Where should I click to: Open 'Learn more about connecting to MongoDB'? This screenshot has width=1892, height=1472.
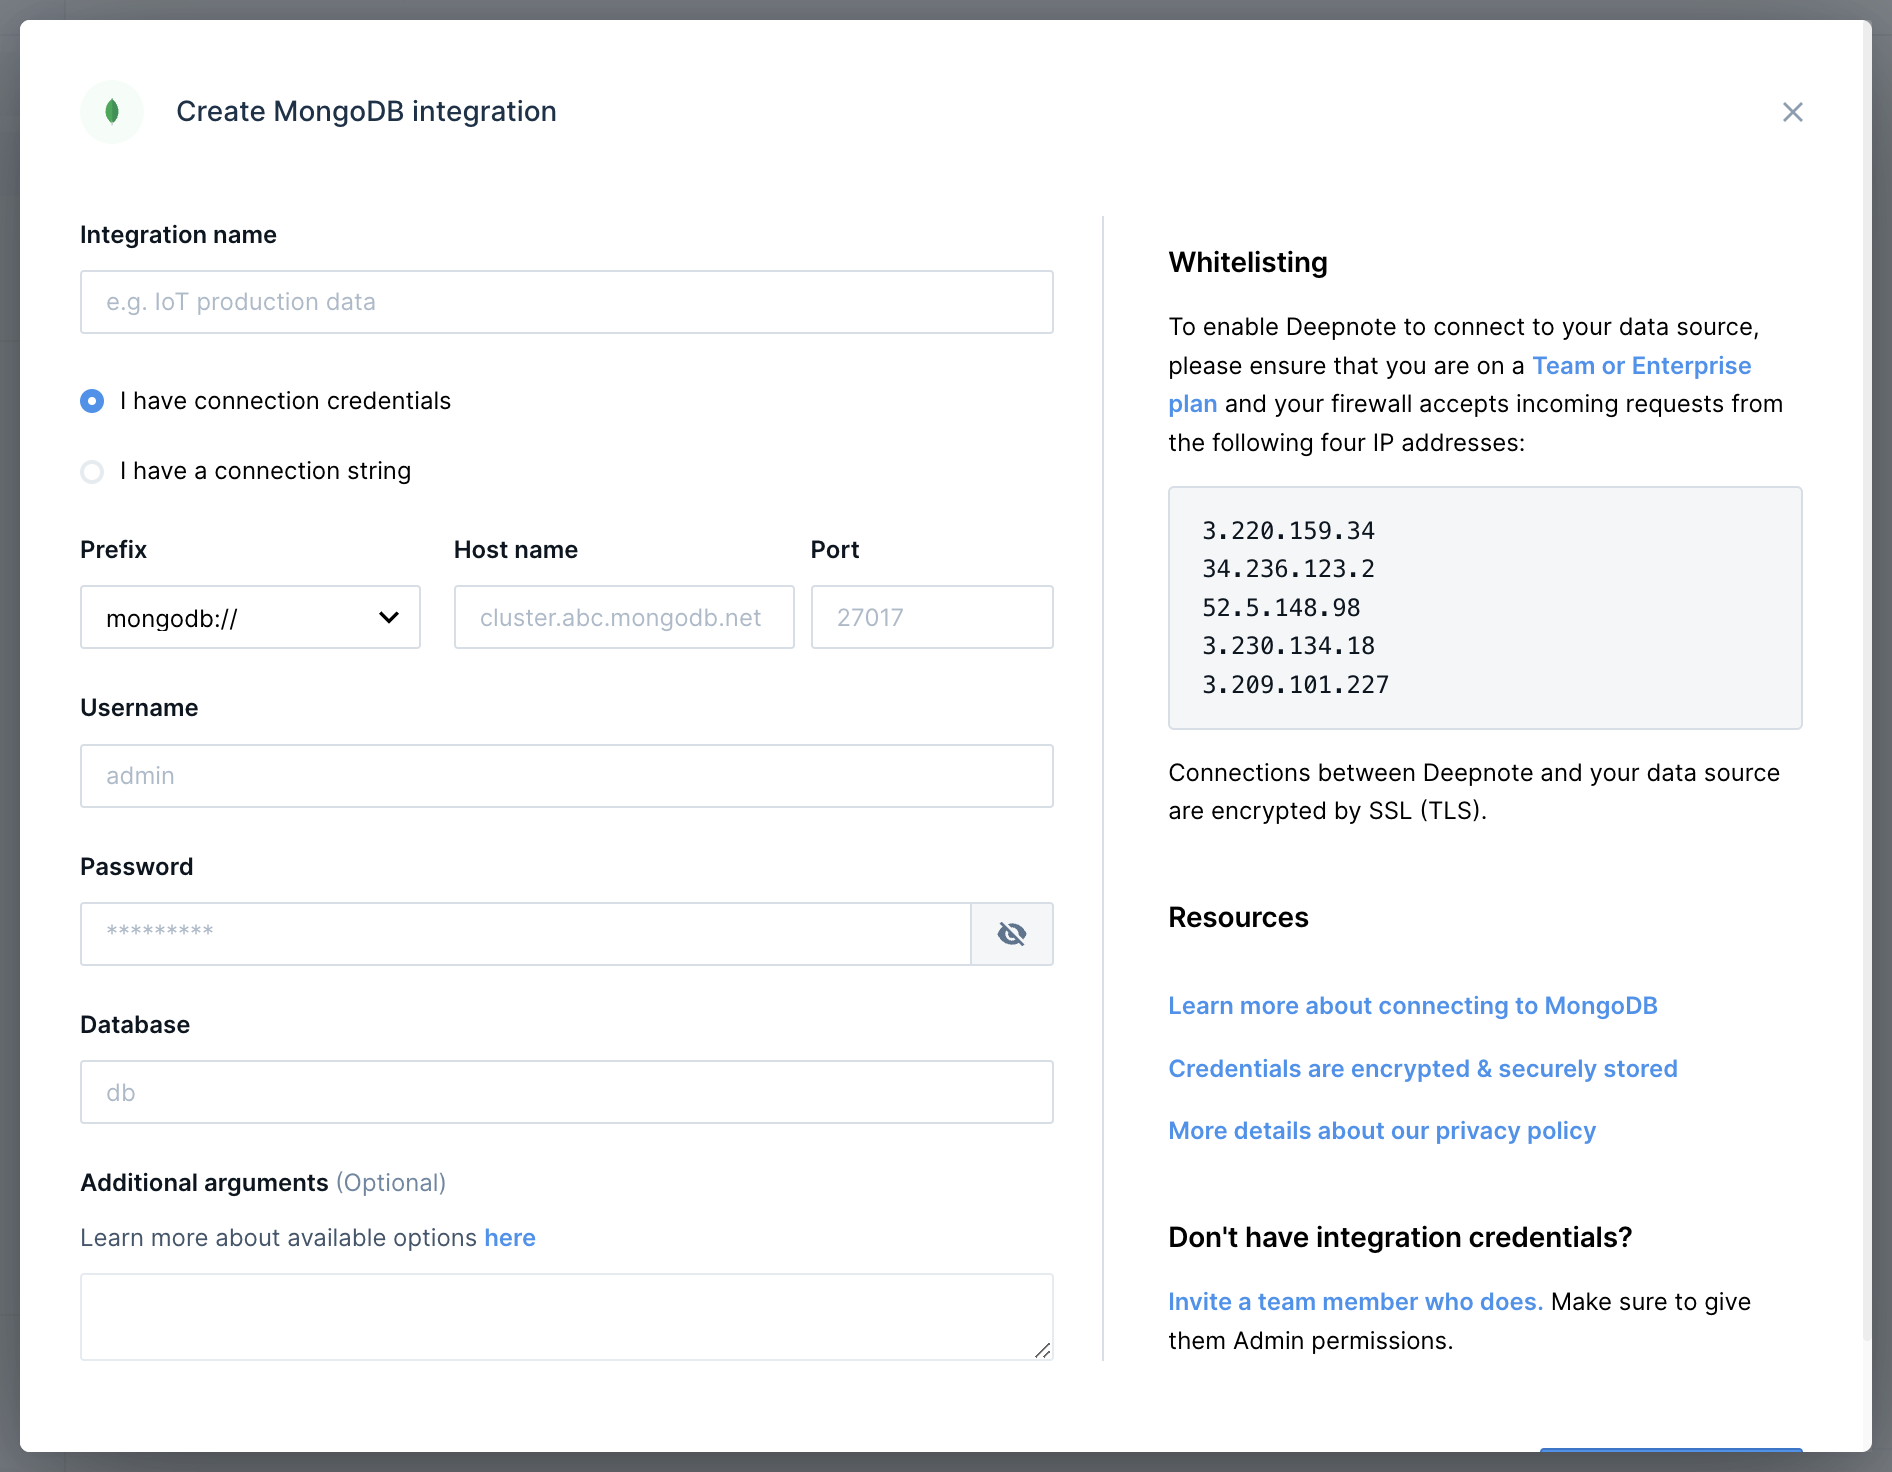tap(1412, 1006)
